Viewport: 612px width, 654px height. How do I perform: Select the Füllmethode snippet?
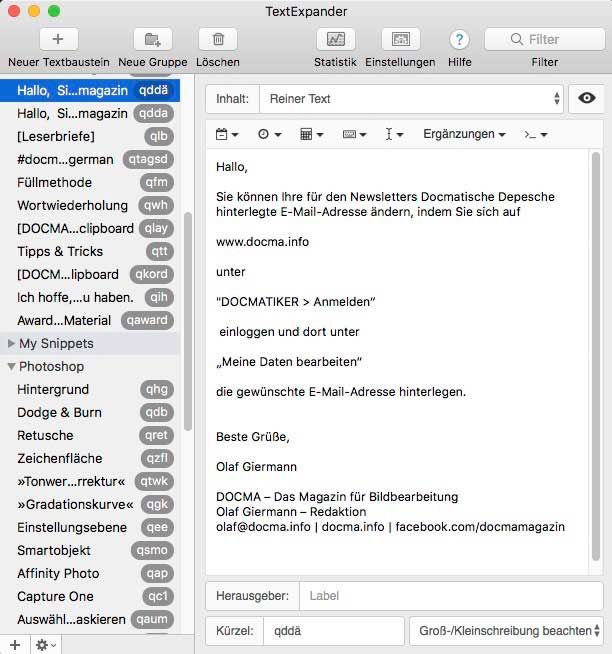coord(90,182)
